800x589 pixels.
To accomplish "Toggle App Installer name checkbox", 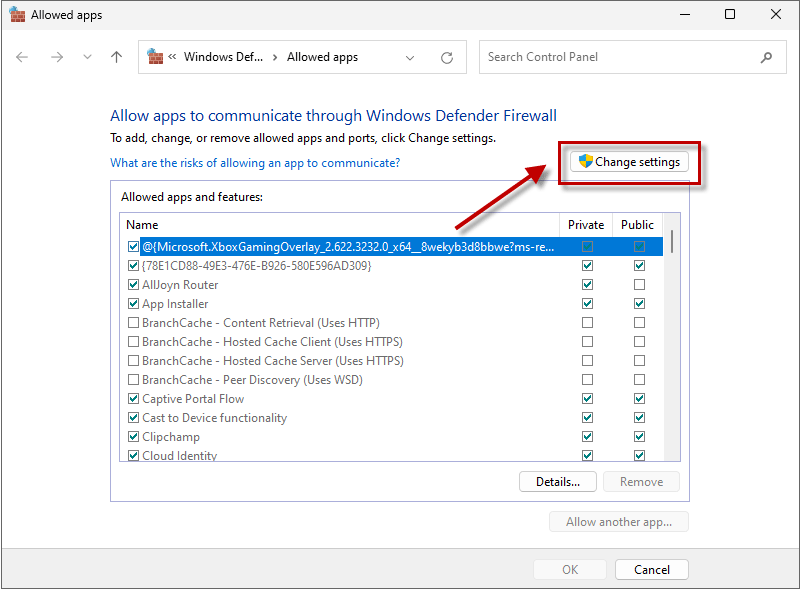I will pos(133,304).
